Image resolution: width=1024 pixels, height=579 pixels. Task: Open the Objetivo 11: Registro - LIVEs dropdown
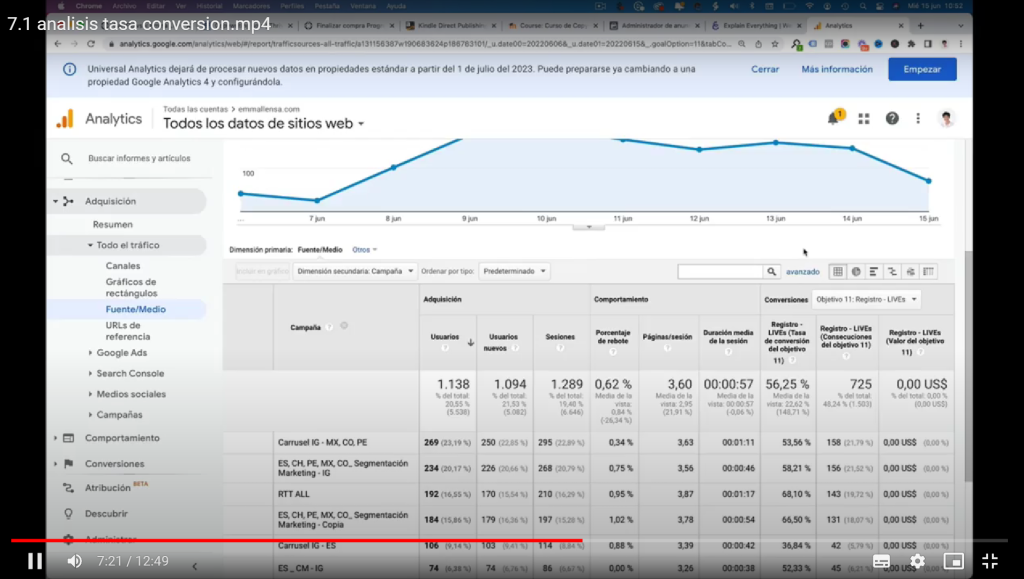[x=866, y=299]
